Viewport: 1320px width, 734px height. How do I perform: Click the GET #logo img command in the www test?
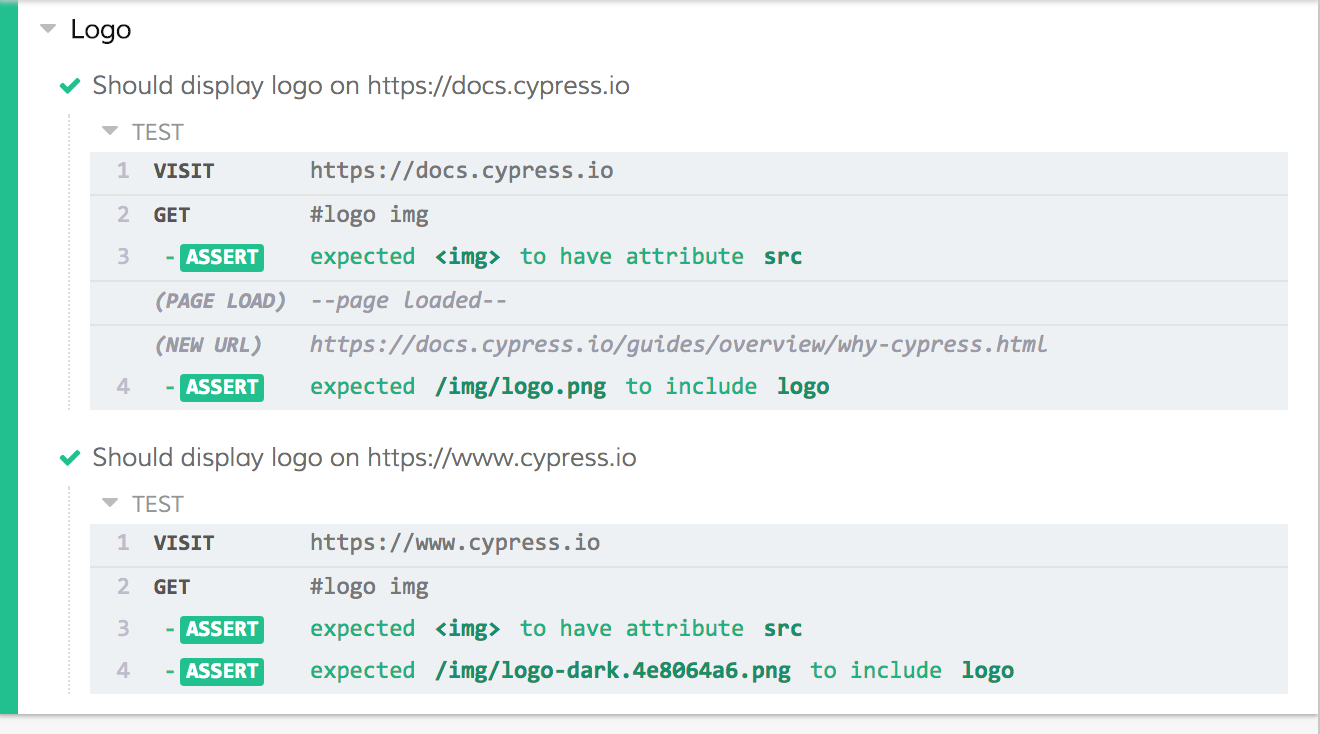point(171,586)
